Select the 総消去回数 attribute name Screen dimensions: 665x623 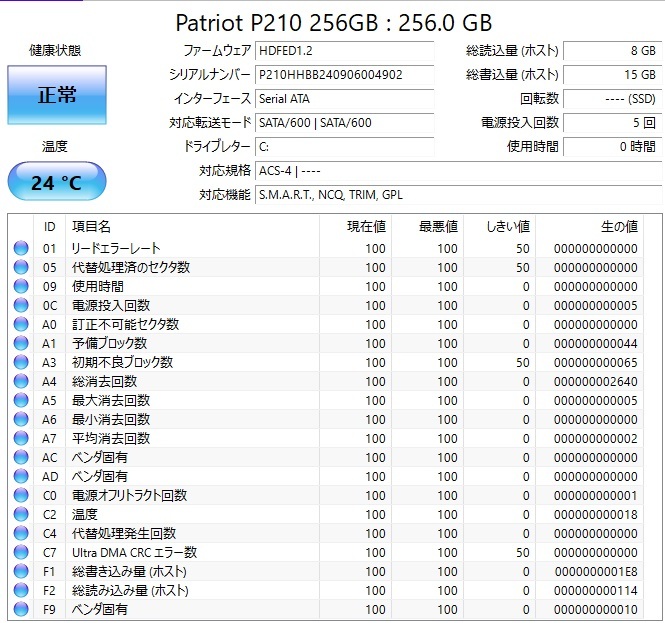(x=104, y=382)
